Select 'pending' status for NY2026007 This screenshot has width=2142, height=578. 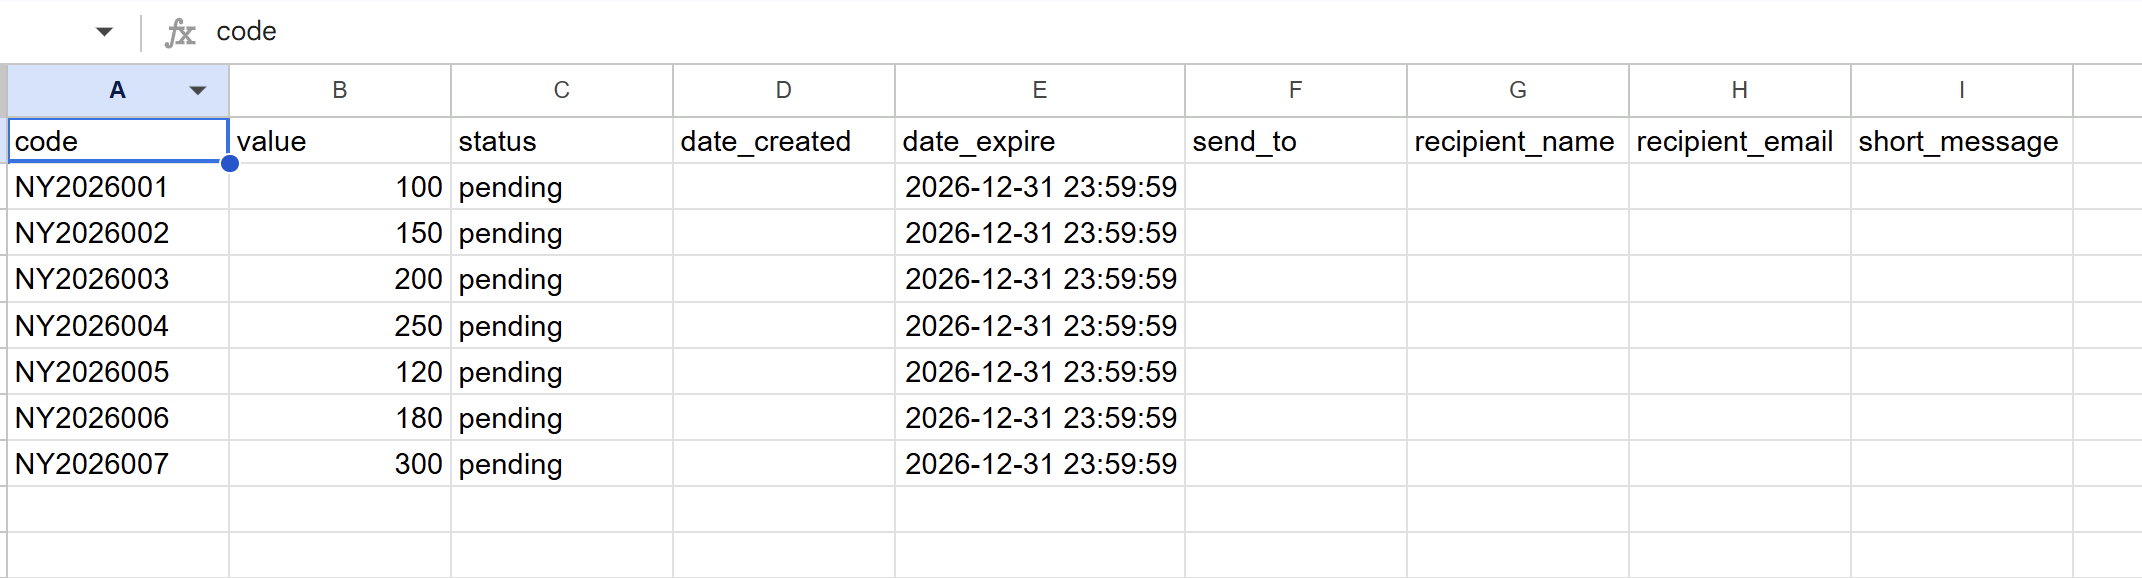[x=561, y=464]
